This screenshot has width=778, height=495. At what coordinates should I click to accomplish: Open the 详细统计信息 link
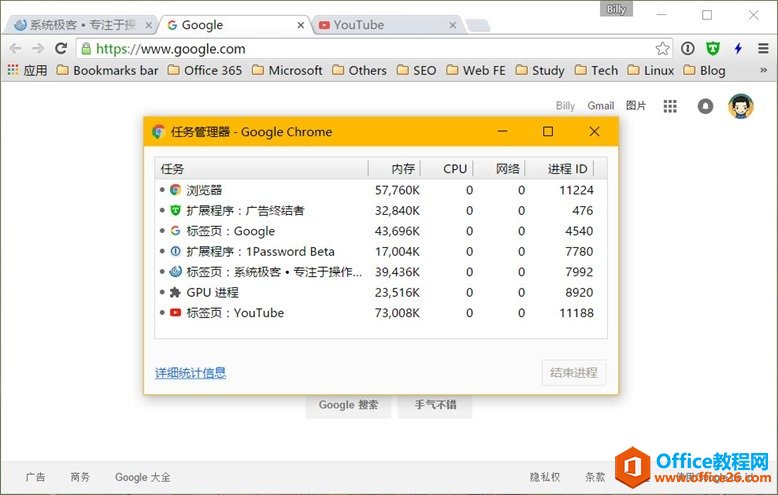coord(191,373)
